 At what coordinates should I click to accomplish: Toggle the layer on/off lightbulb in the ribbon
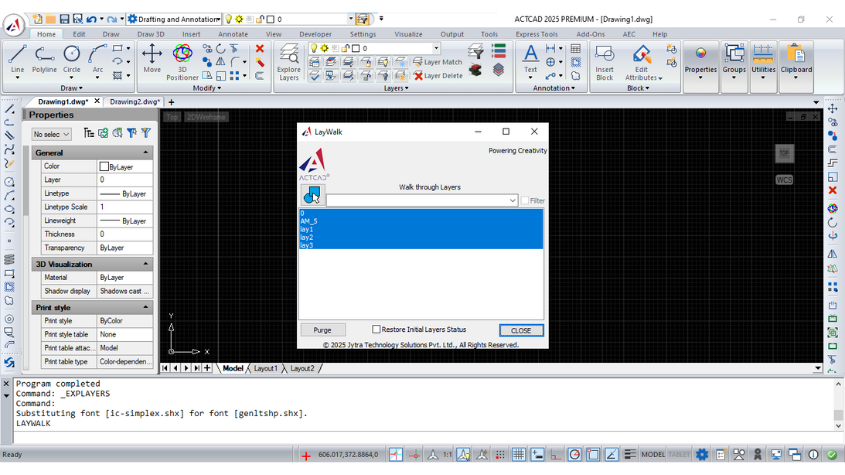click(314, 49)
